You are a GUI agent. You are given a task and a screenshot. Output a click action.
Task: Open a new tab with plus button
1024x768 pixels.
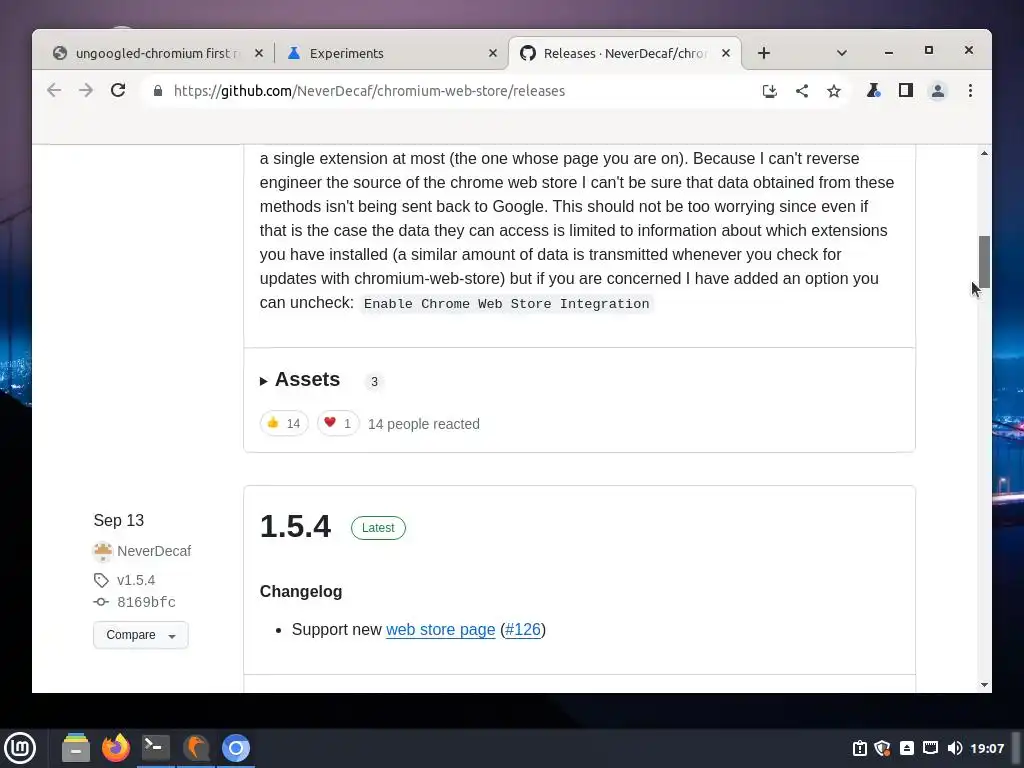763,53
